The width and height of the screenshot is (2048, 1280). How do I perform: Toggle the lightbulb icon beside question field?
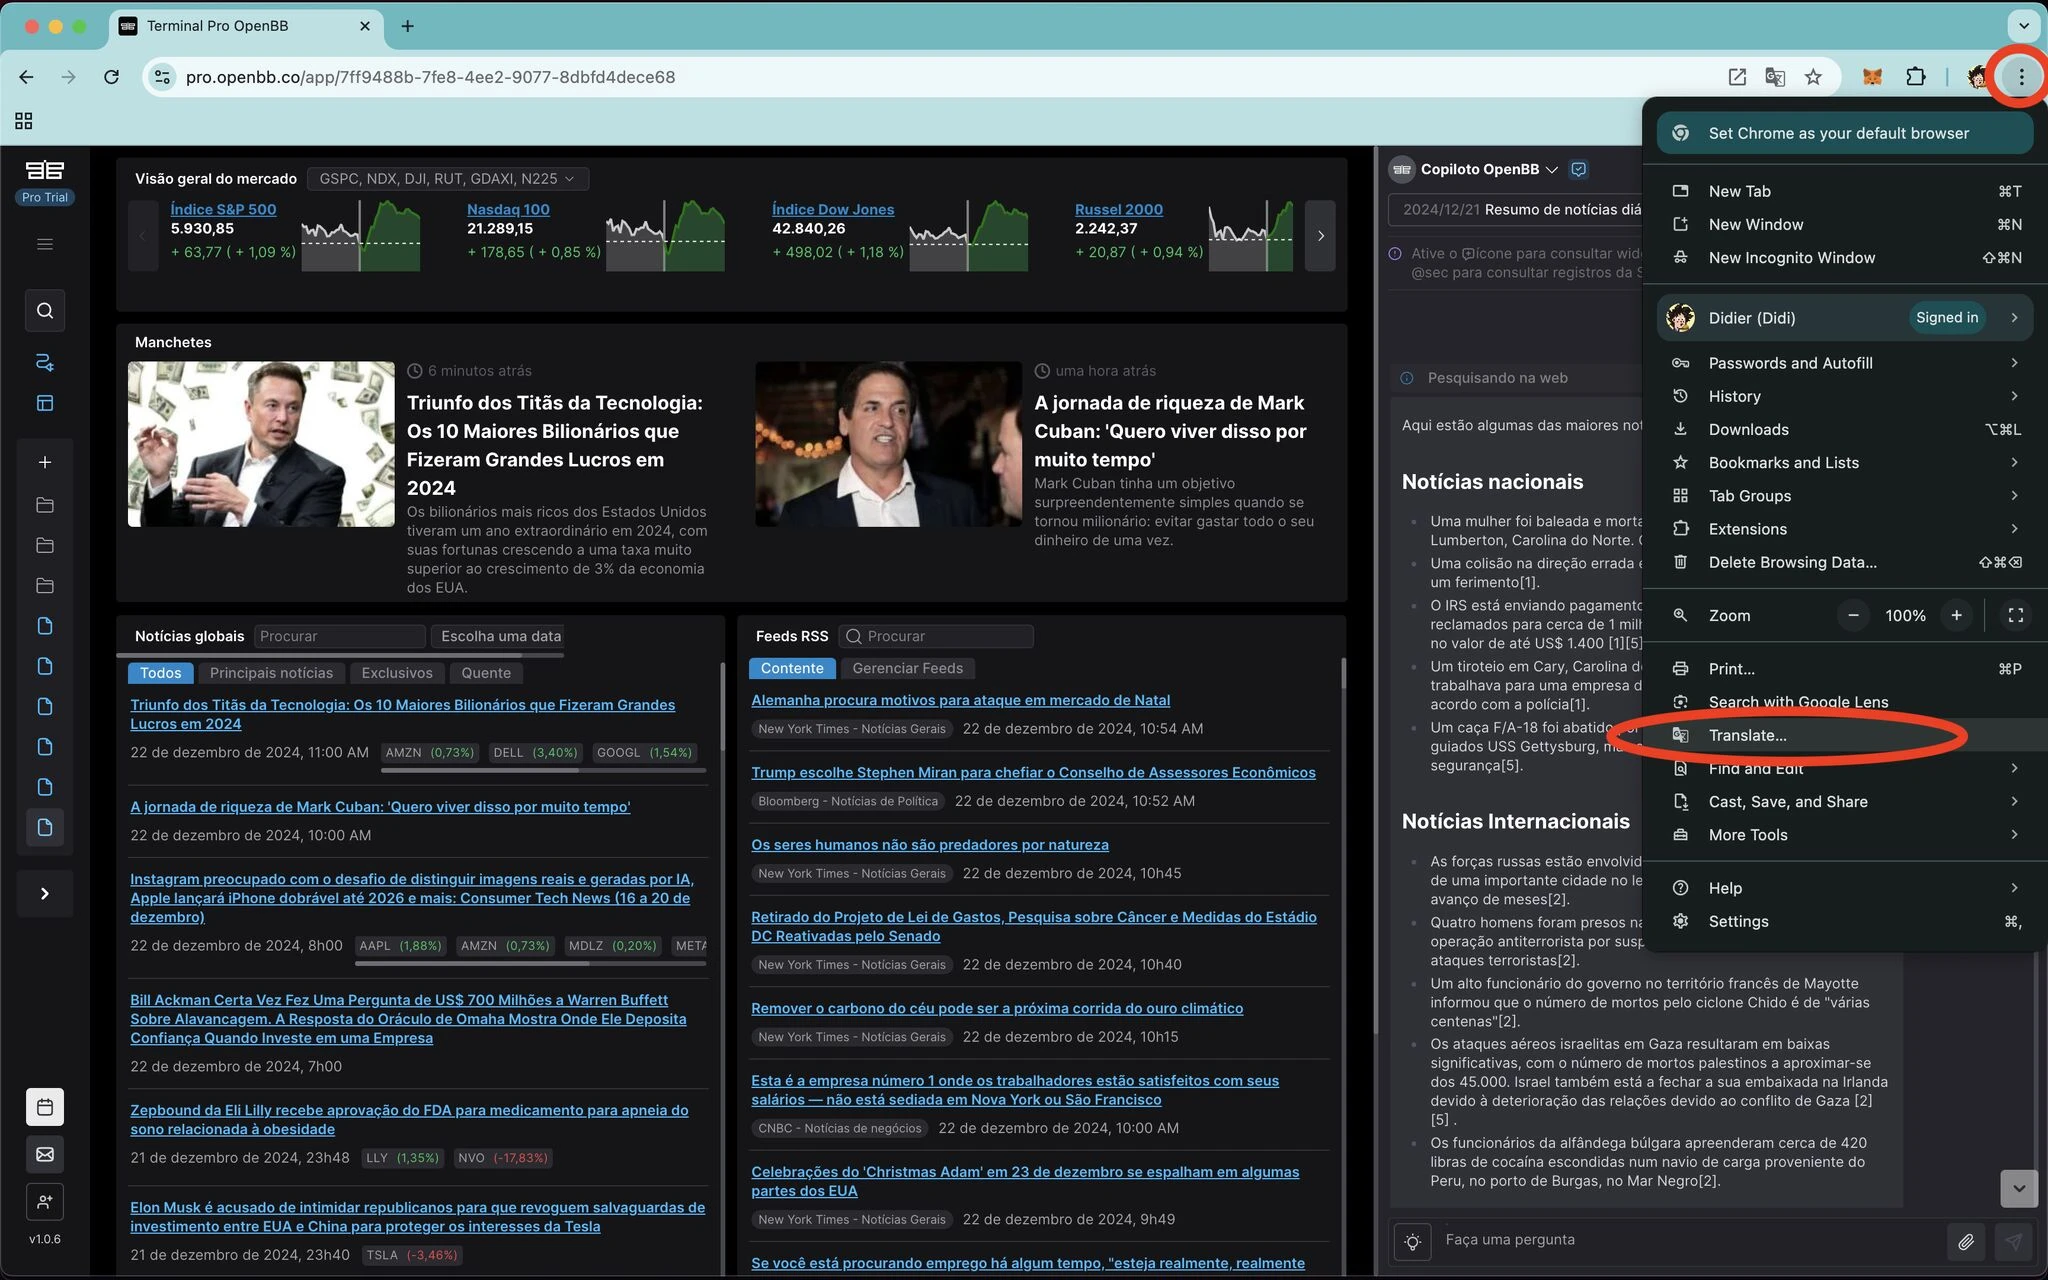[1412, 1241]
